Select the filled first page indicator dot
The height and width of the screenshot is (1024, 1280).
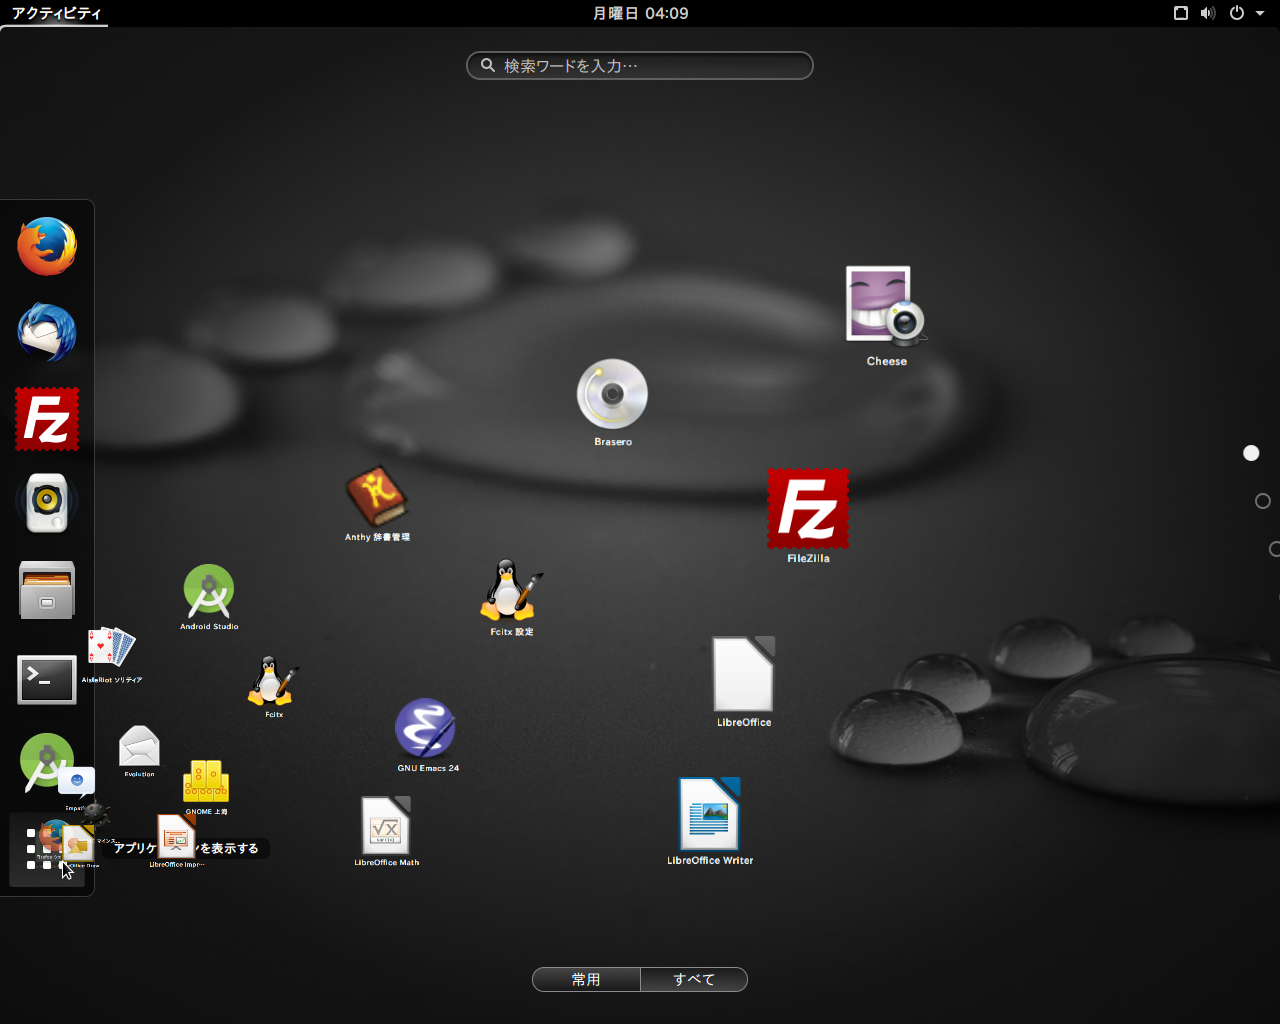point(1251,453)
